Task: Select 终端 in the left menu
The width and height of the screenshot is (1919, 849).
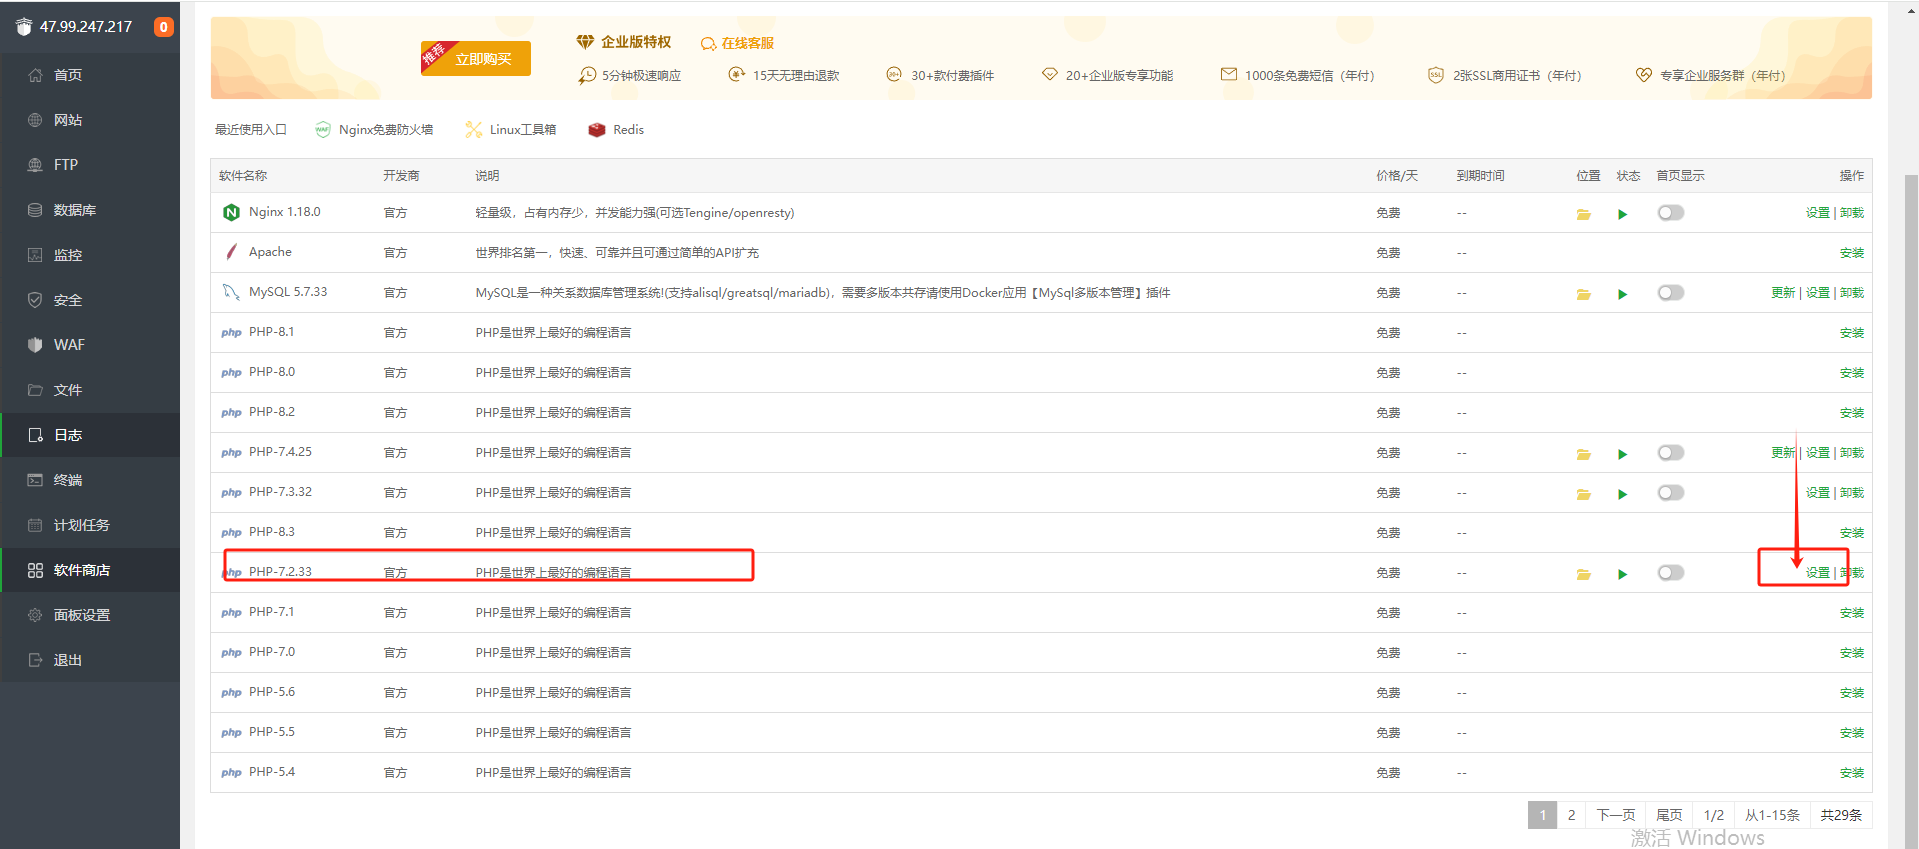Action: (67, 480)
